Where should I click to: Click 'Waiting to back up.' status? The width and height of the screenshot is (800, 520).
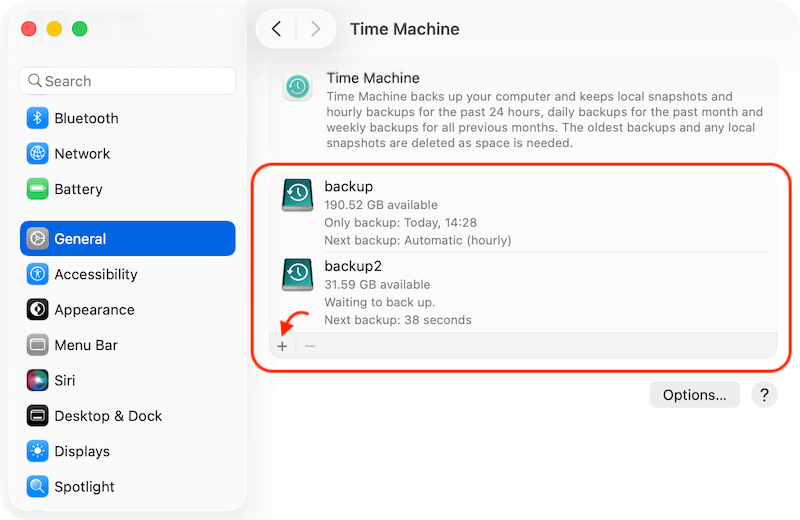point(380,302)
